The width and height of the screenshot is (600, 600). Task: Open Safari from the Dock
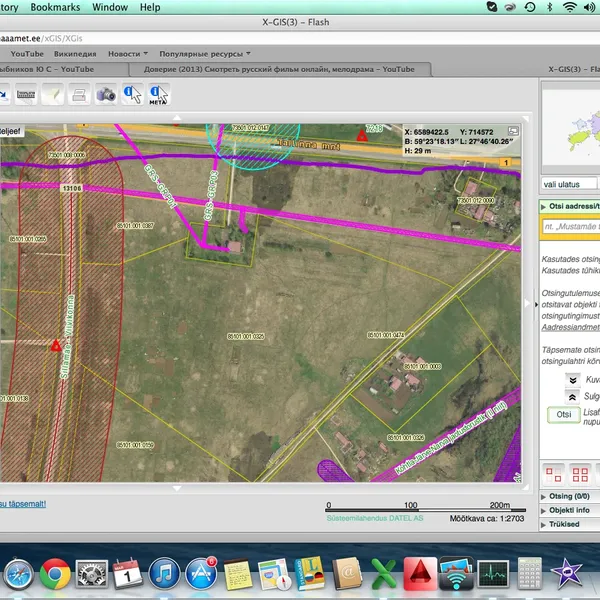click(x=18, y=574)
